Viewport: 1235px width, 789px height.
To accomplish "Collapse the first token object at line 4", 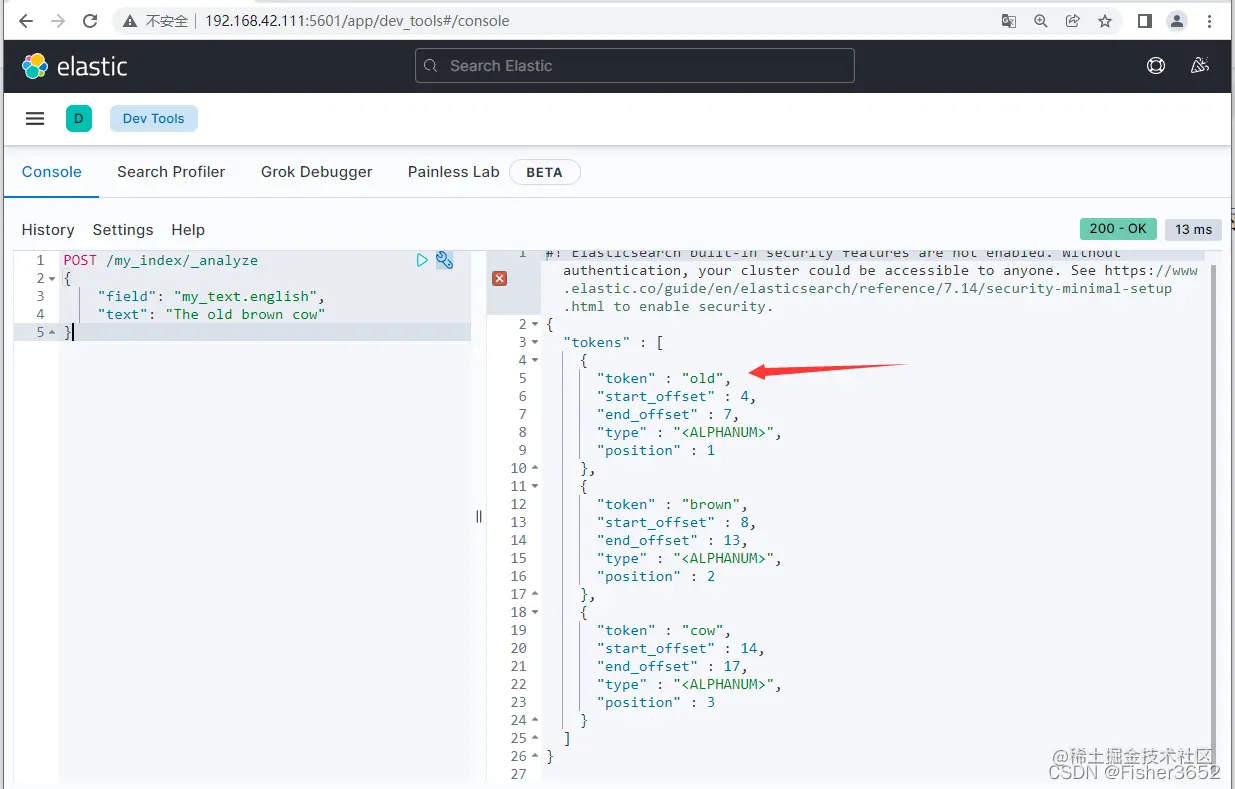I will 535,361.
